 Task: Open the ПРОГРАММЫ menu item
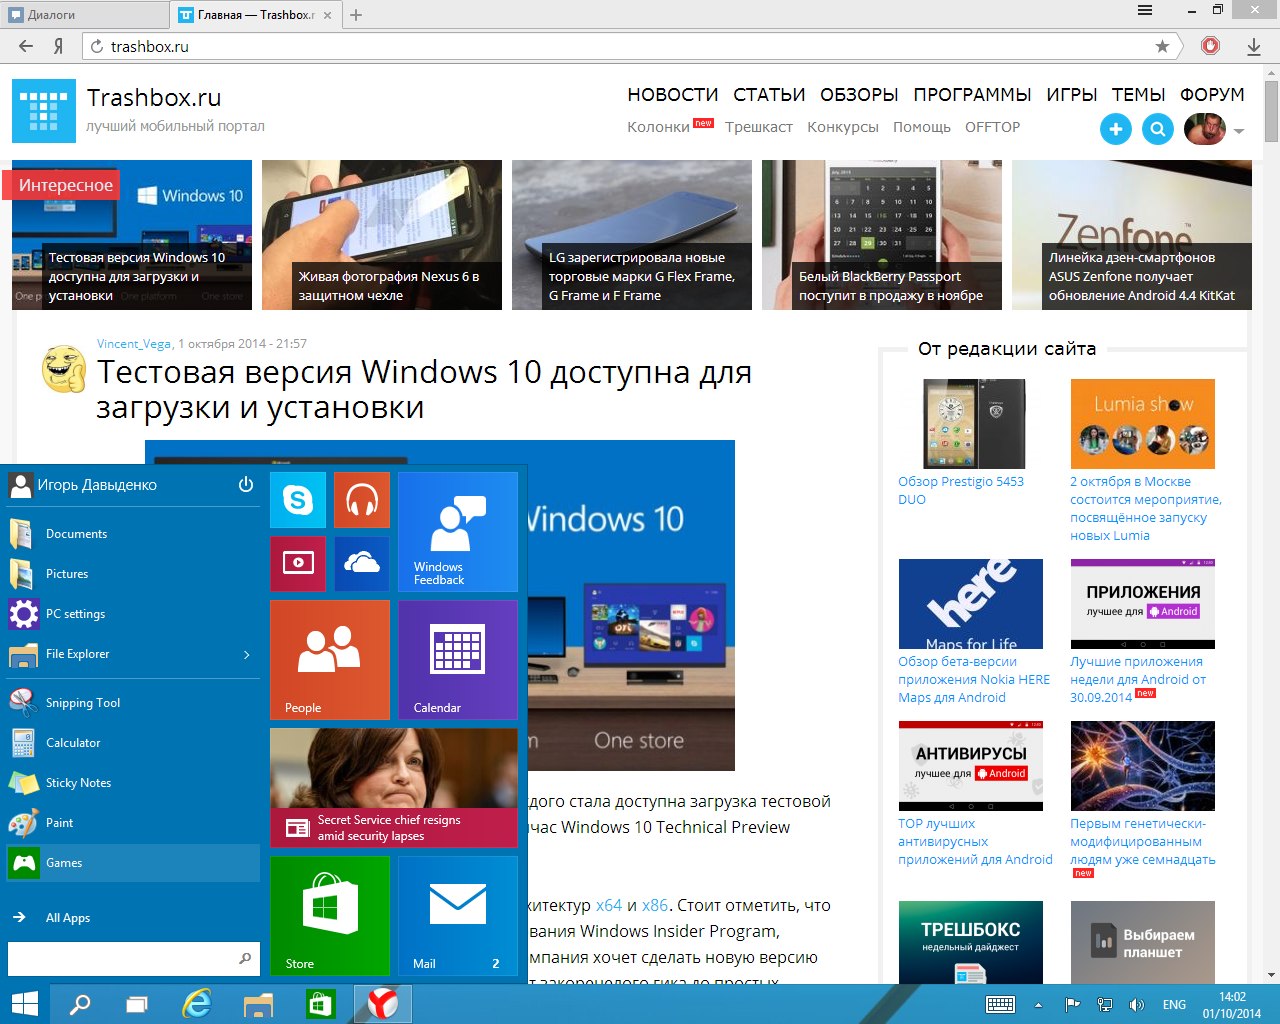[x=972, y=95]
